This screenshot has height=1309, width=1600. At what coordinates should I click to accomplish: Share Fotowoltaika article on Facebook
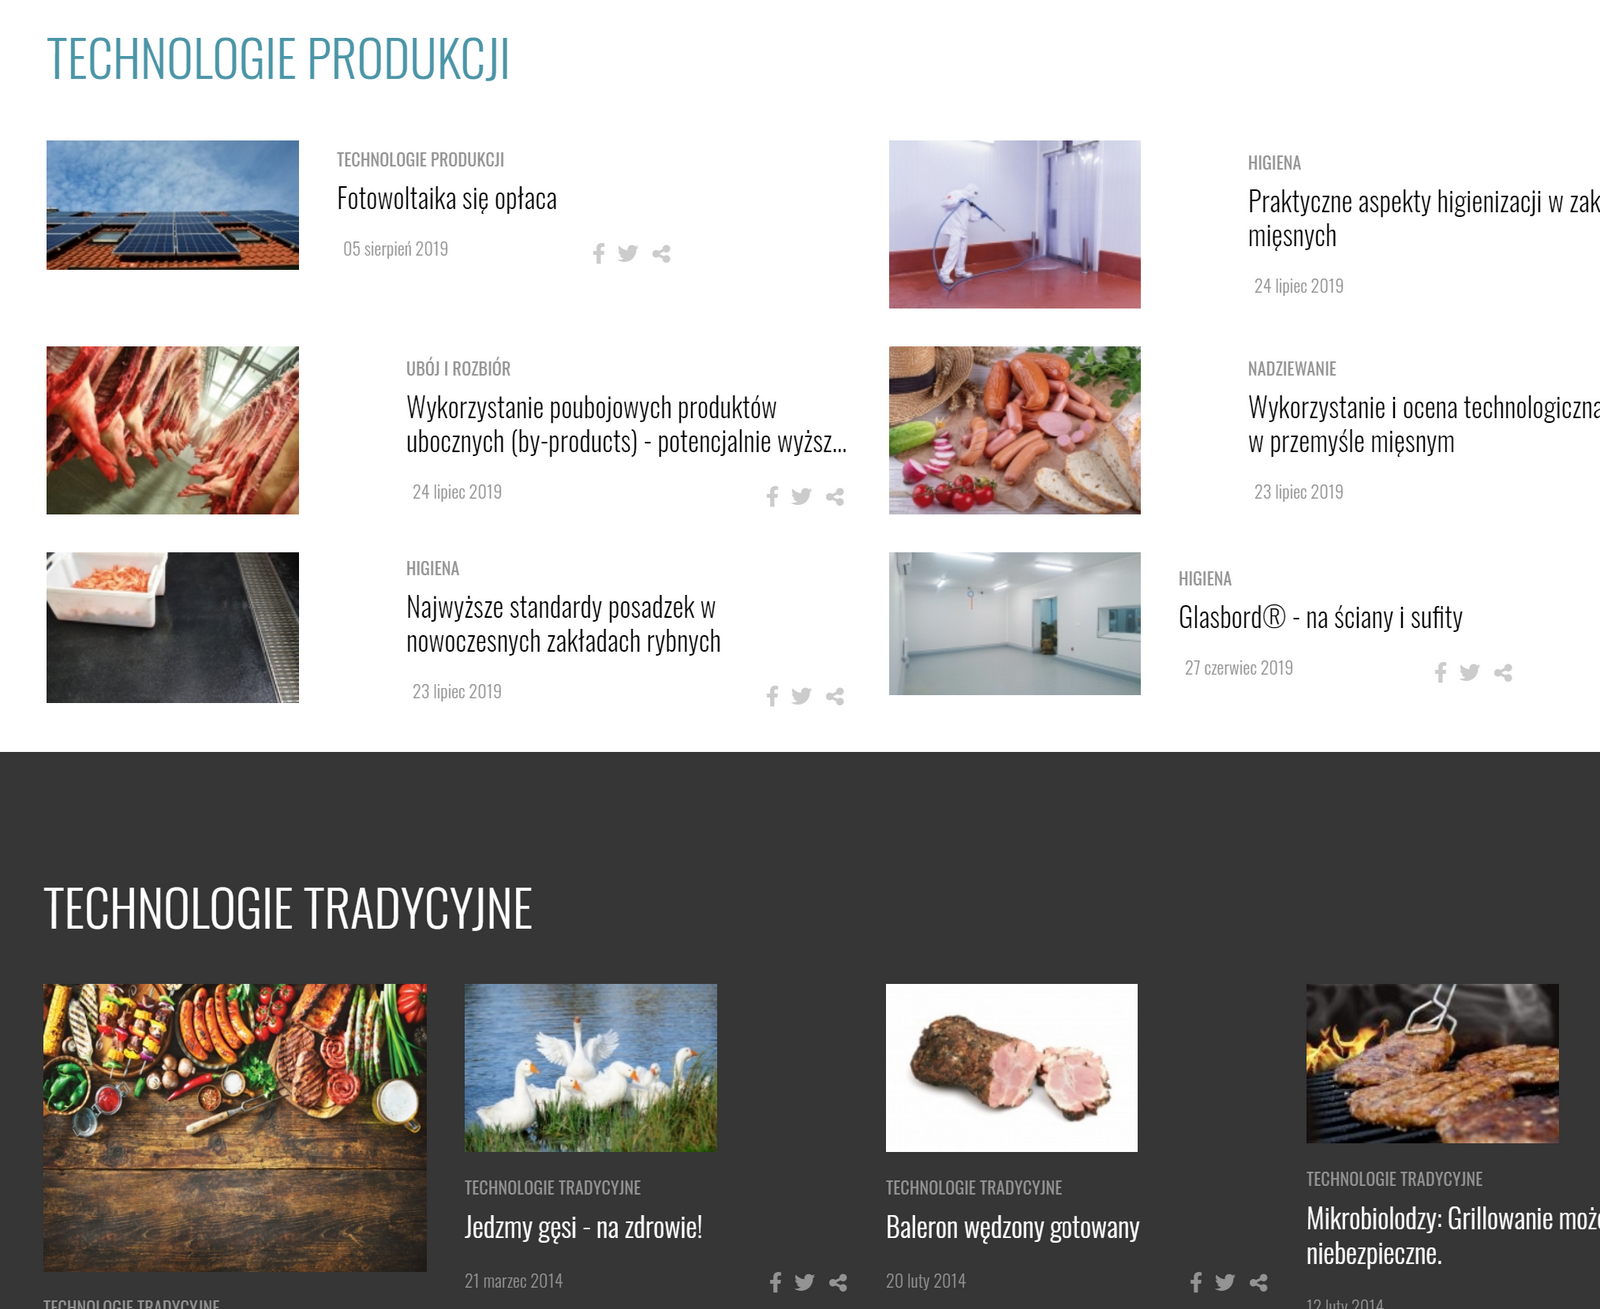pos(598,254)
